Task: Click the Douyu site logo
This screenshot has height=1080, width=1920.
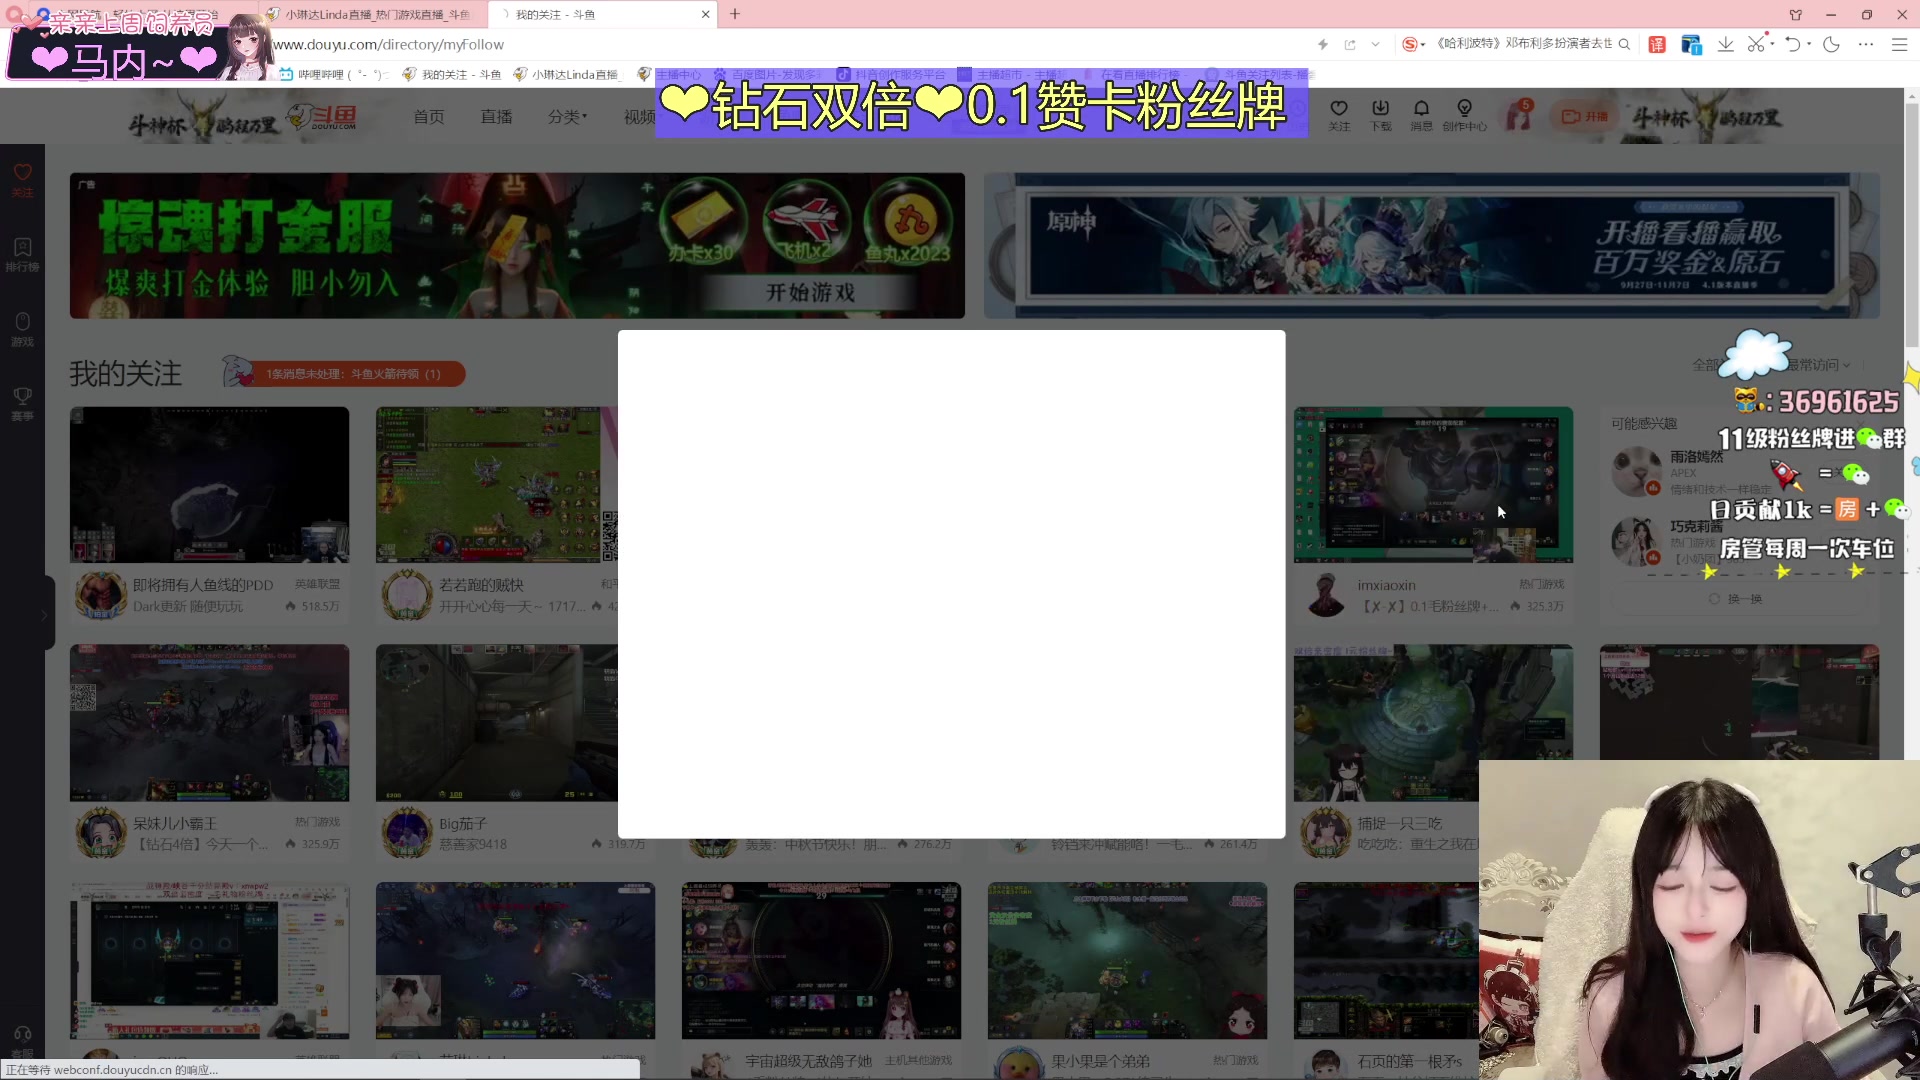Action: [322, 117]
